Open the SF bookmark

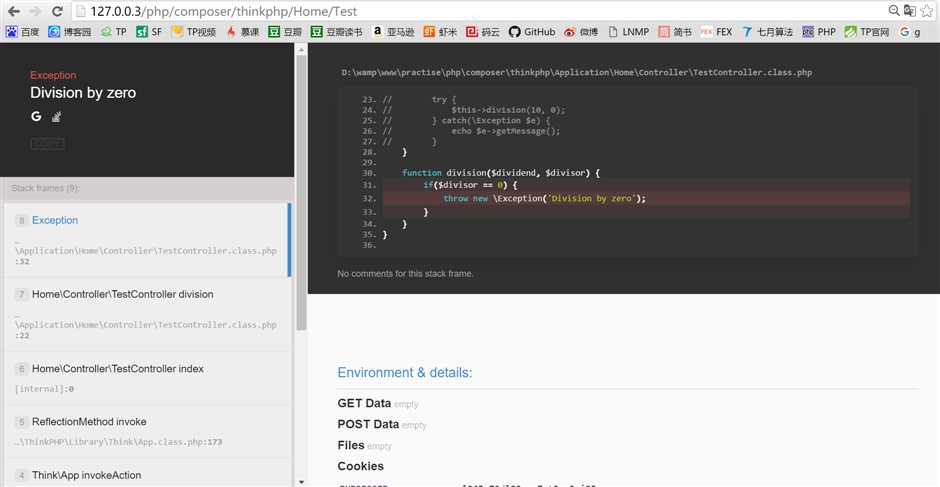149,32
